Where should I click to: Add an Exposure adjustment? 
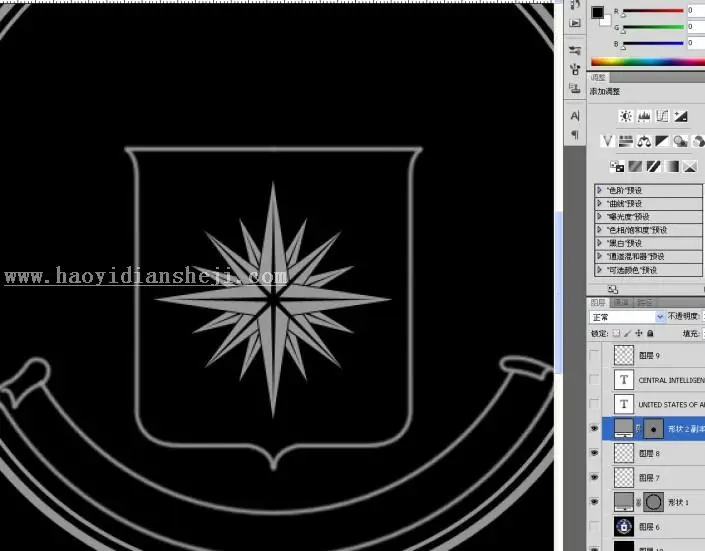pyautogui.click(x=680, y=116)
